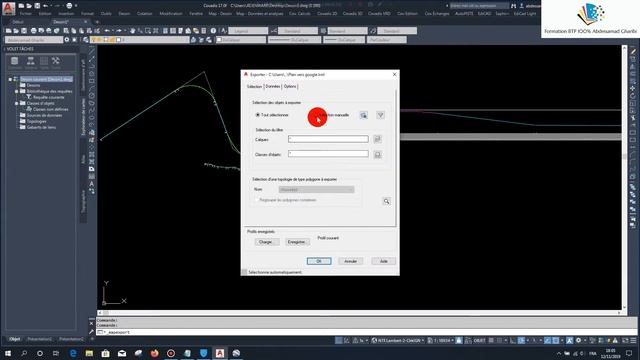
Task: Open the DuCalque lineweight dropdown
Action: point(344,40)
